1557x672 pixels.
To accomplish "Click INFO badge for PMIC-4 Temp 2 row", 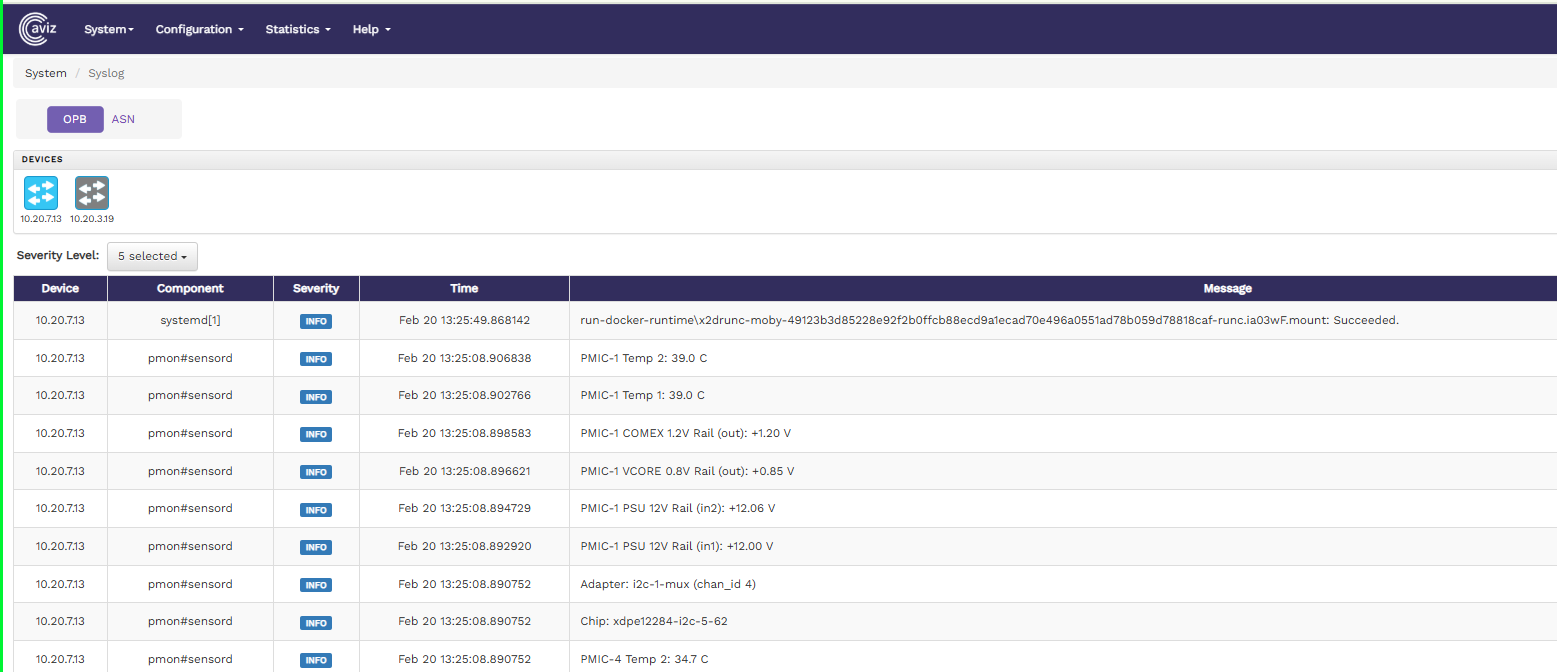I will coord(316,660).
